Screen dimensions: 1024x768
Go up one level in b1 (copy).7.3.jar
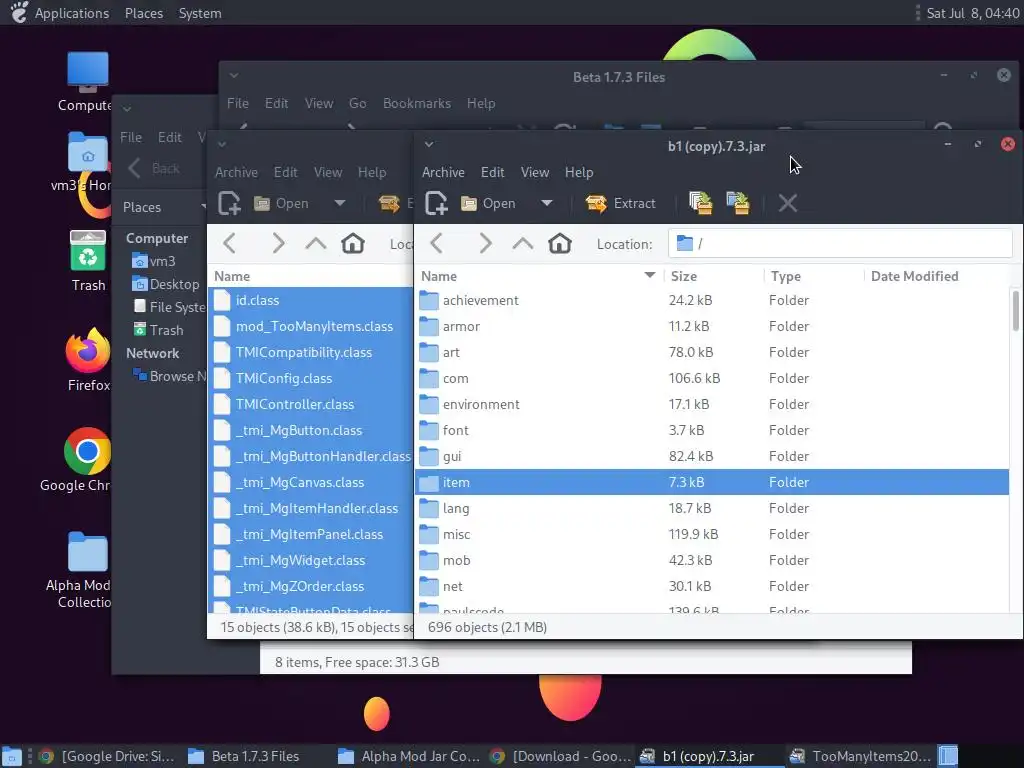tap(522, 244)
